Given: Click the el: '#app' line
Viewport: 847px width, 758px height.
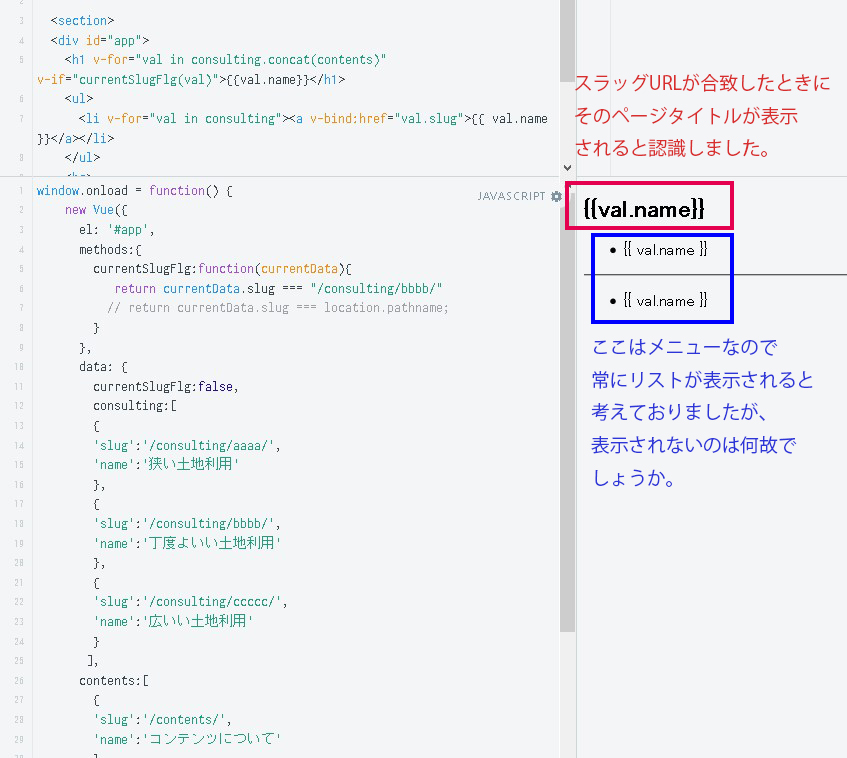Looking at the screenshot, I should (x=119, y=229).
